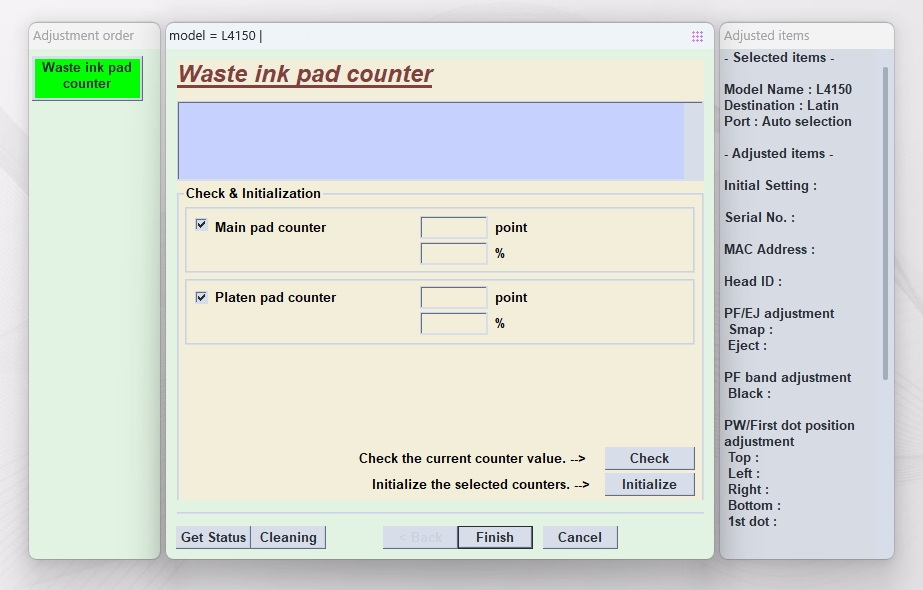Viewport: 923px width, 590px height.
Task: Click the Get Status button
Action: (213, 537)
